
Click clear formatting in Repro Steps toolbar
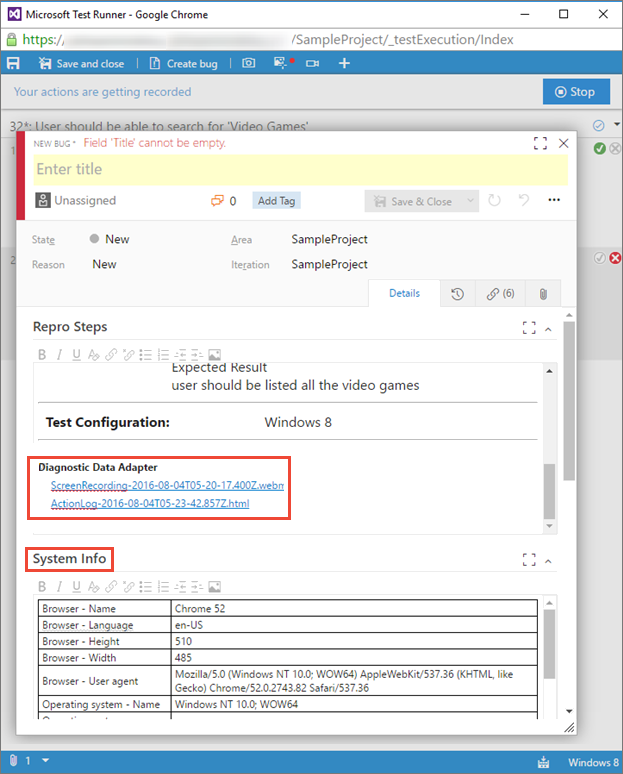[93, 354]
